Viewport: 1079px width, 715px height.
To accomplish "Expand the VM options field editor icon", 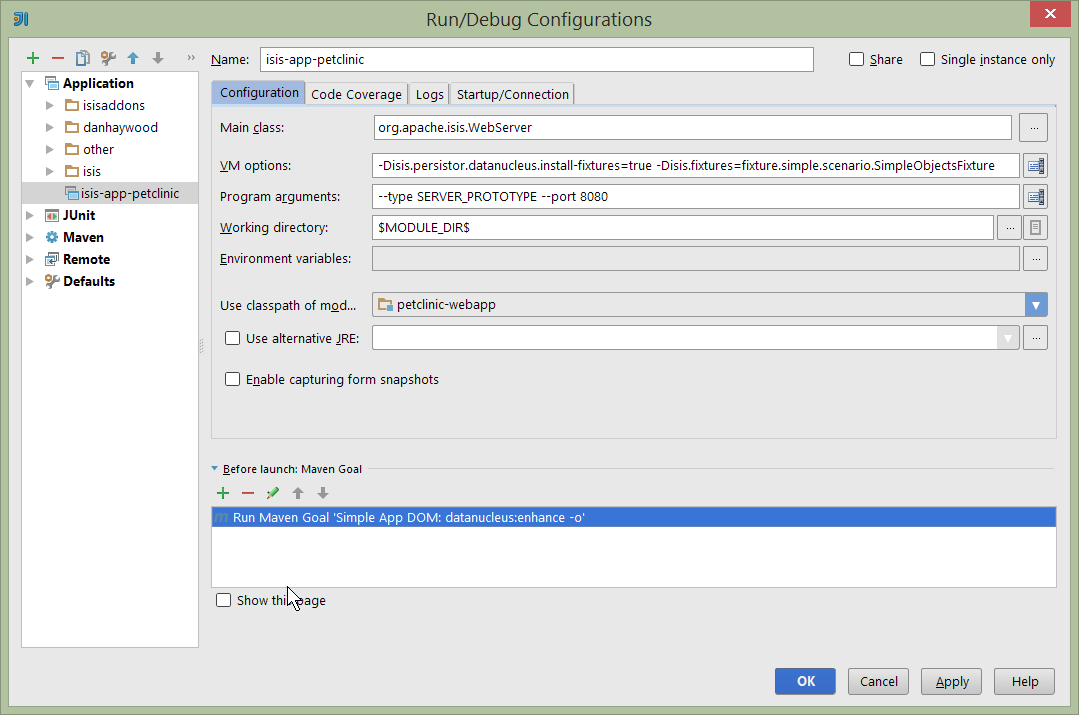I will pyautogui.click(x=1035, y=166).
